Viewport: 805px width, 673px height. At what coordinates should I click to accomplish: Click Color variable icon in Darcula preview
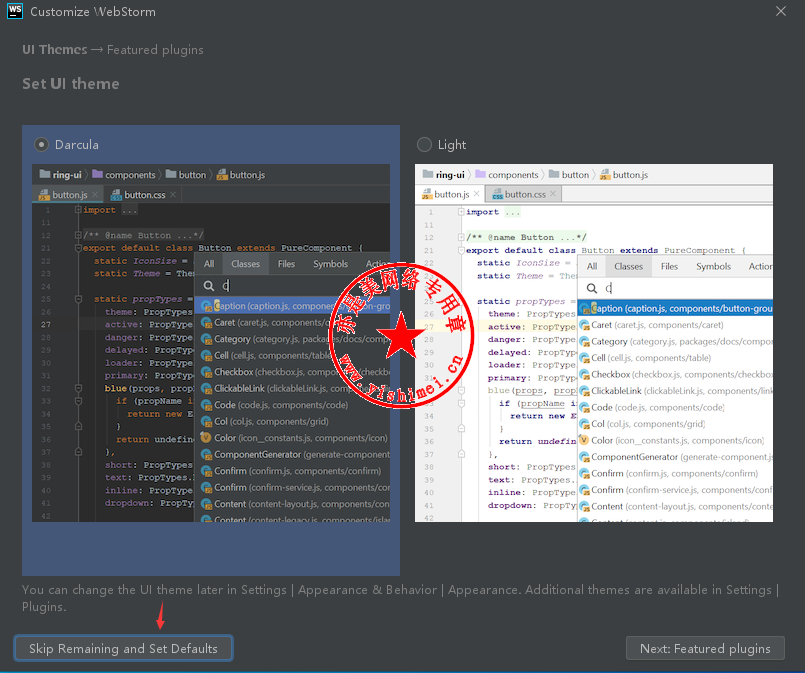pos(206,438)
